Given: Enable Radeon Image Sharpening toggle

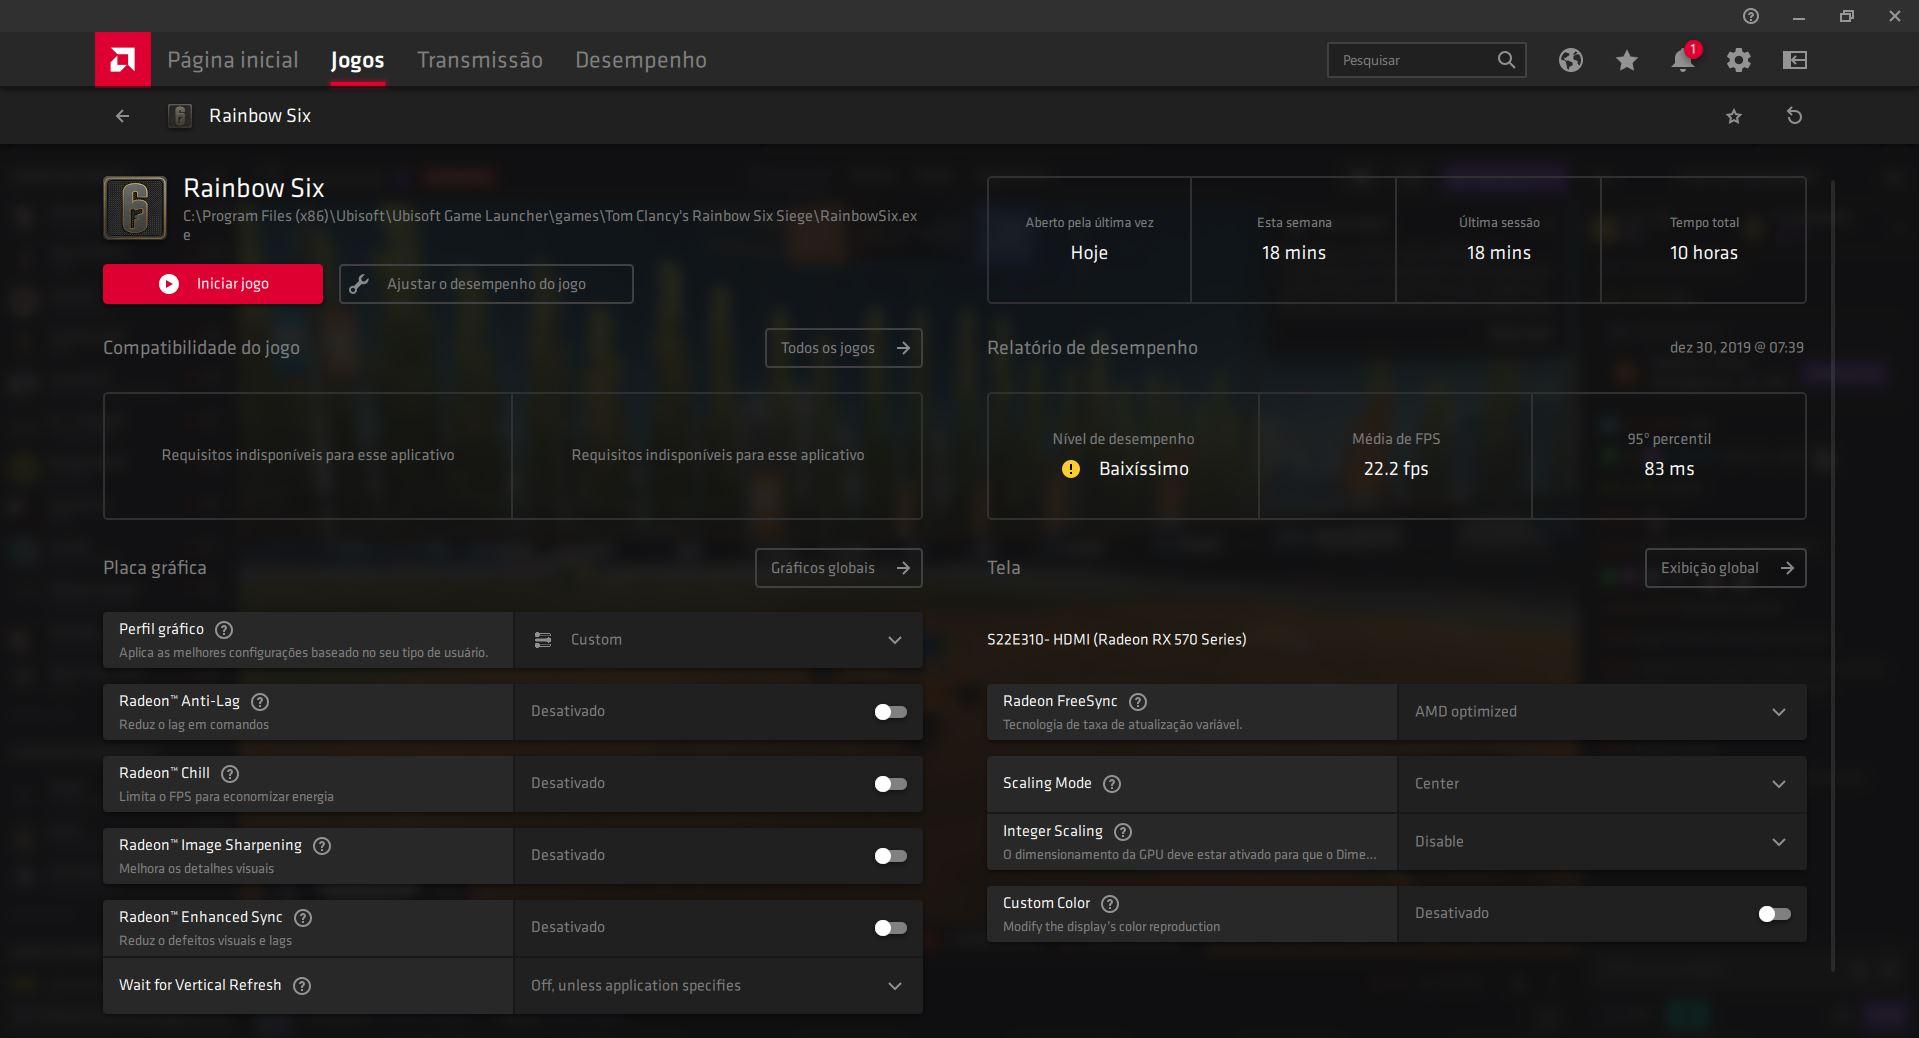Looking at the screenshot, I should tap(889, 856).
